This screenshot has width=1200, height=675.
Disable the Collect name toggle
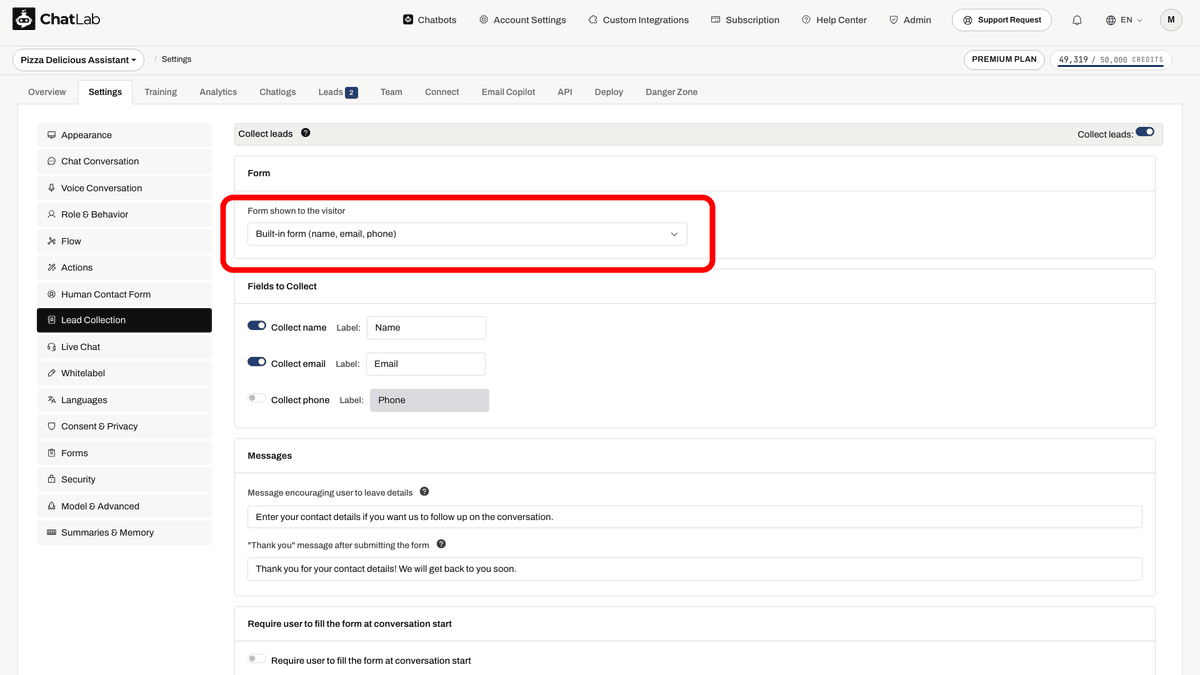point(257,326)
